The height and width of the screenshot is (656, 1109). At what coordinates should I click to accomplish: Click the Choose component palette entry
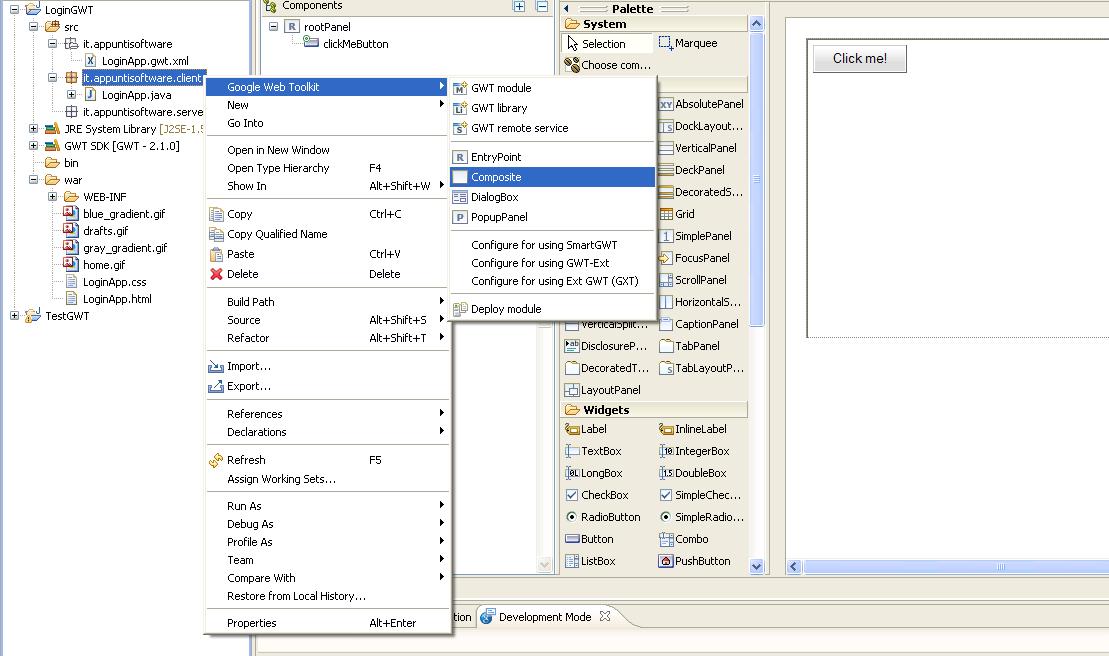[607, 65]
